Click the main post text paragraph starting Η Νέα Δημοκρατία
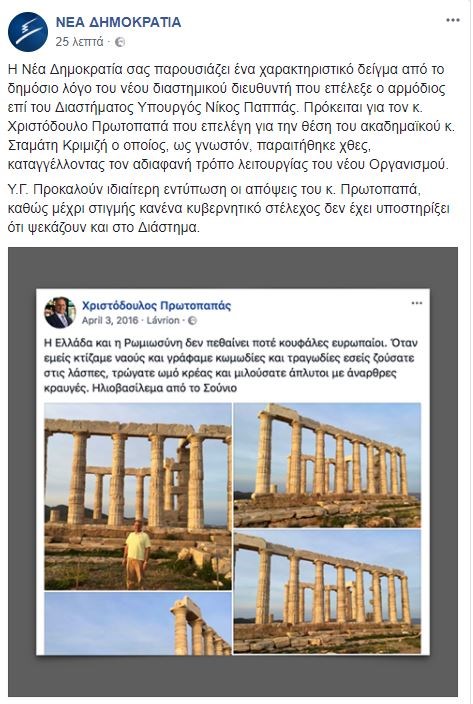Screen dimensions: 473x704 231,117
